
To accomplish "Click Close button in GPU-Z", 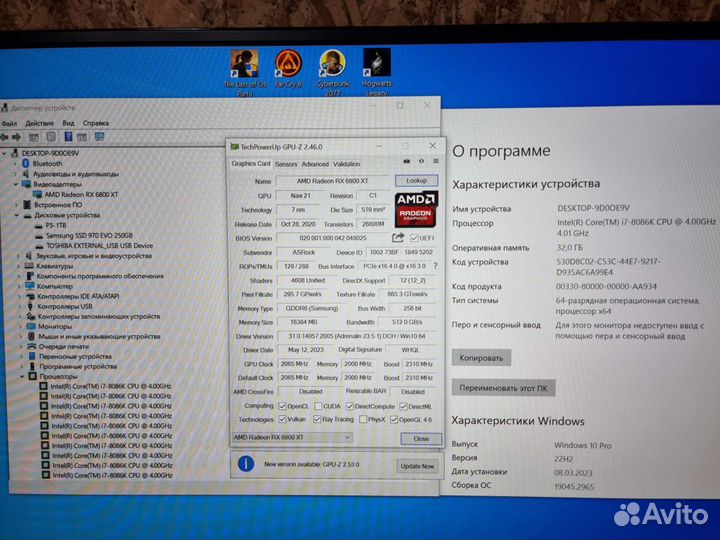I will coord(421,439).
